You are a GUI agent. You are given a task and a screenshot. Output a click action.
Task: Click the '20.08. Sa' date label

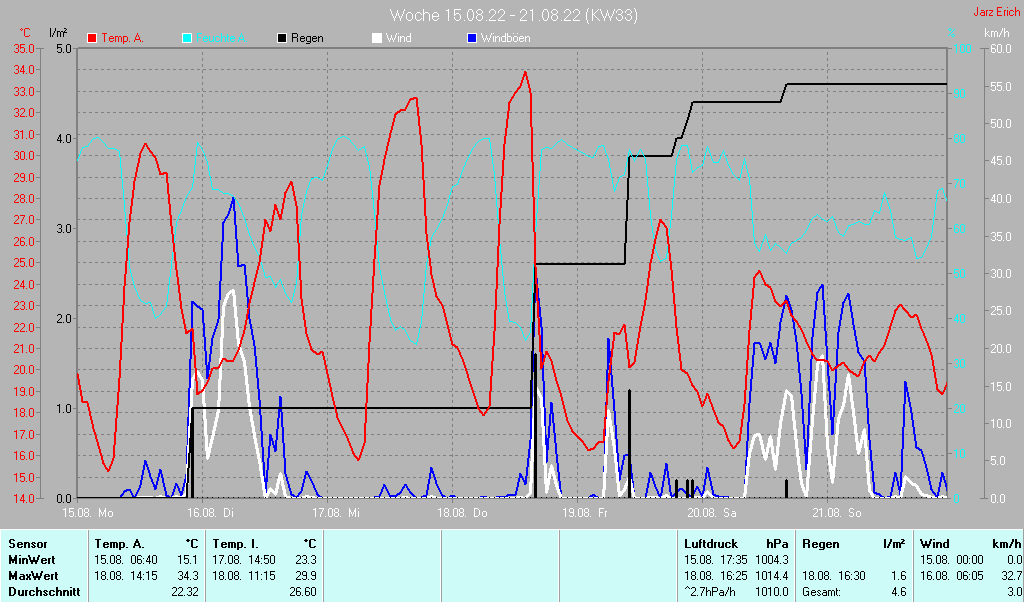pos(712,513)
